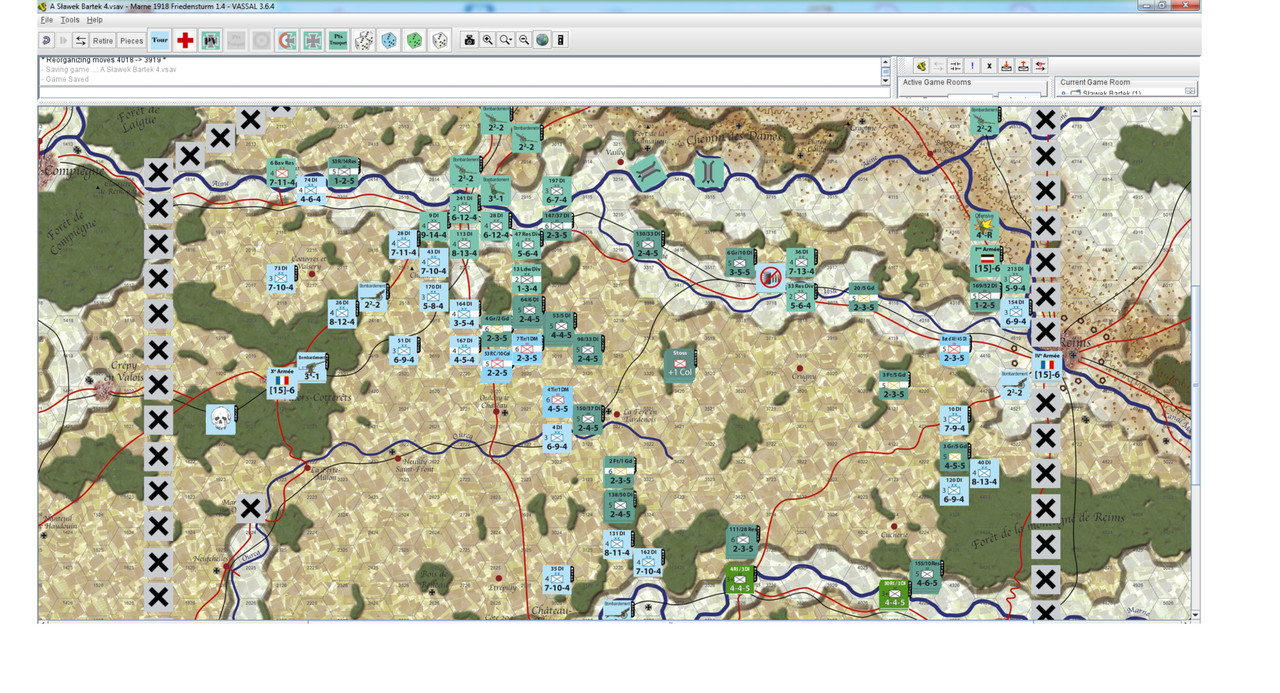This screenshot has height=693, width=1280.
Task: Click the grayed disconnect arrows icon
Action: (x=938, y=66)
